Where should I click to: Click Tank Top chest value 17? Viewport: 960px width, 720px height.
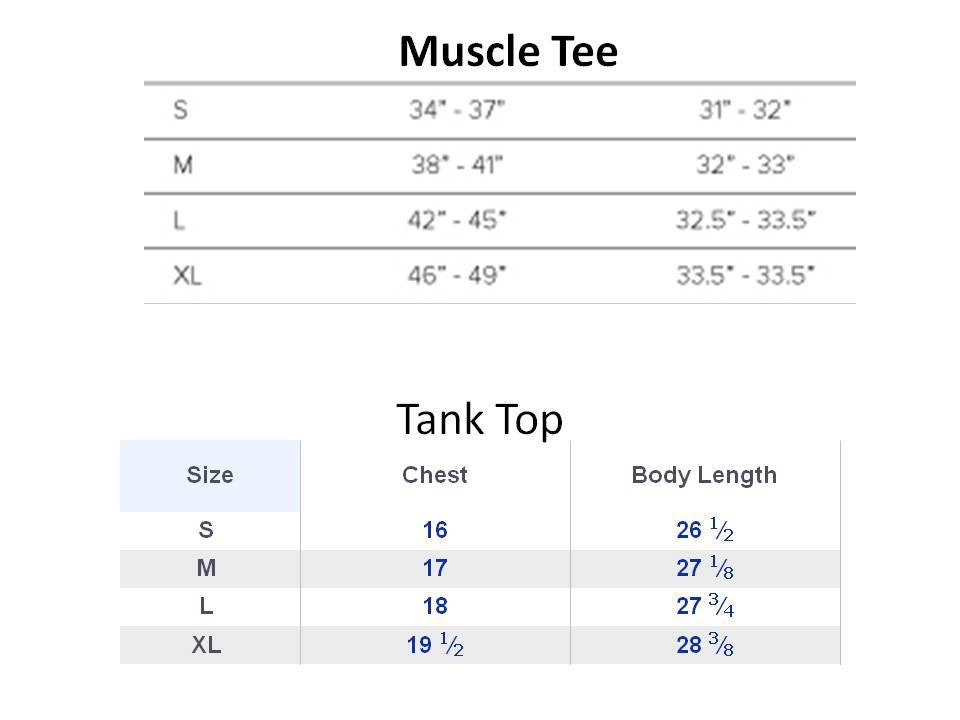point(435,568)
